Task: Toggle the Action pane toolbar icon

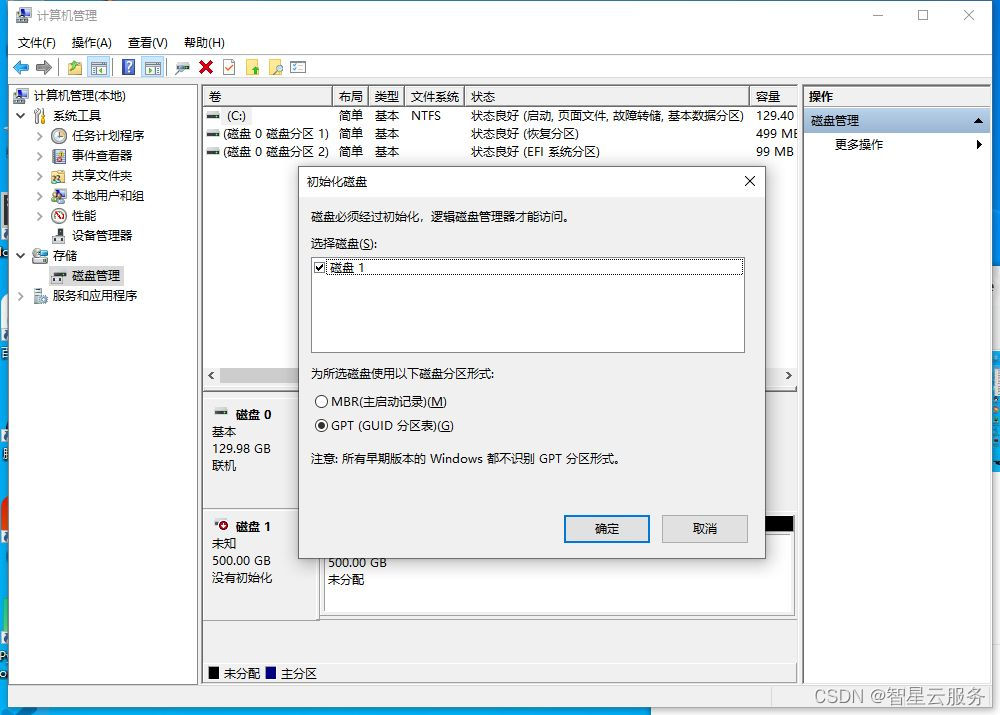Action: point(153,67)
